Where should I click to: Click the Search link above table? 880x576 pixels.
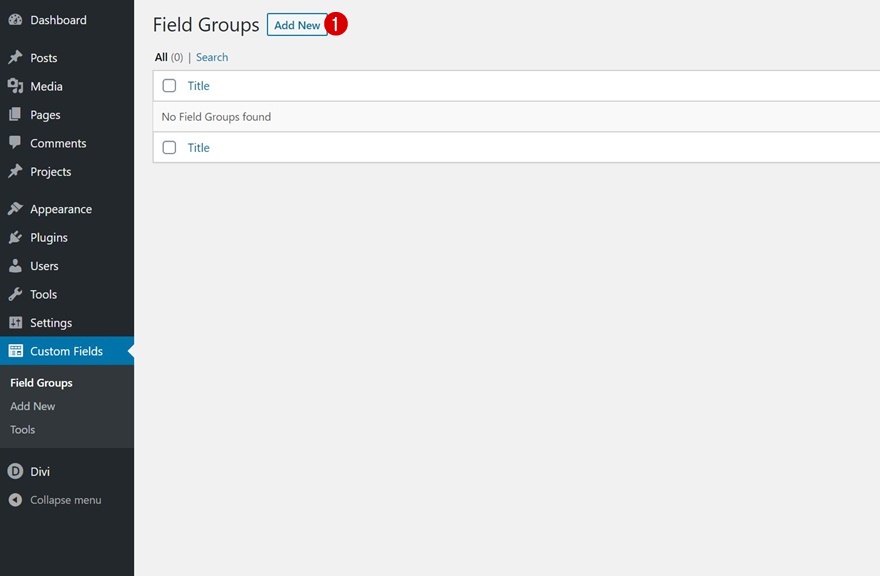[x=212, y=57]
